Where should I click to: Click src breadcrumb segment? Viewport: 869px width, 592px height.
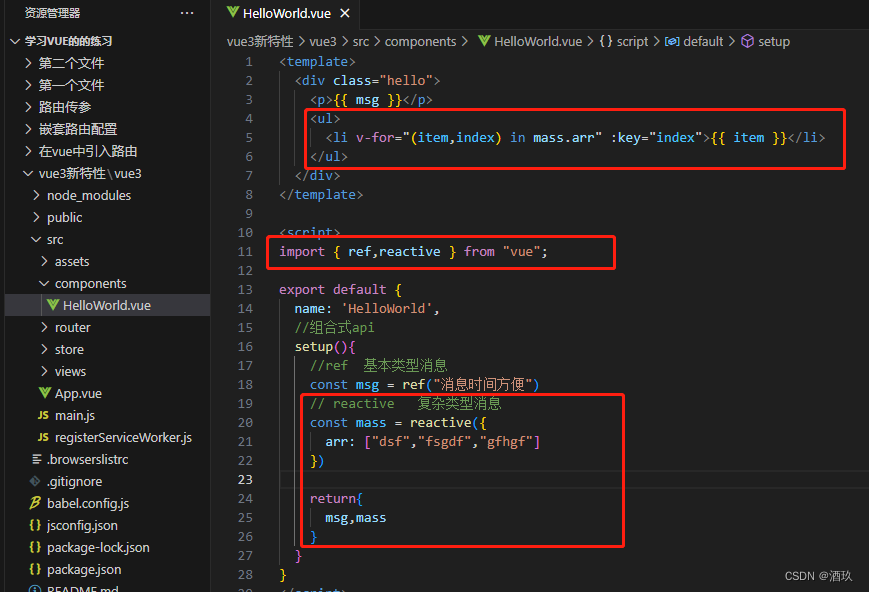pyautogui.click(x=361, y=42)
